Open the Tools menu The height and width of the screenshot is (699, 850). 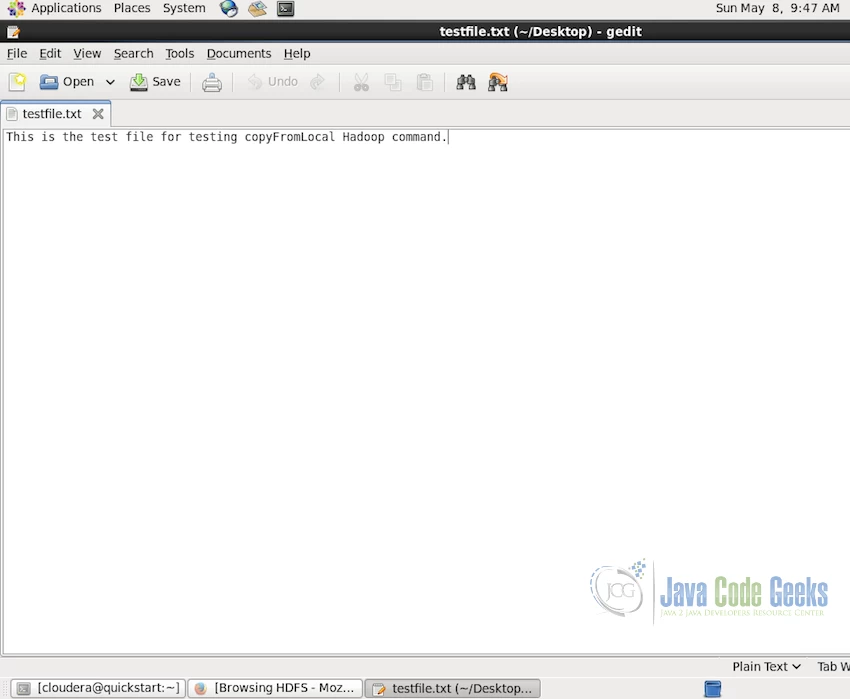179,54
